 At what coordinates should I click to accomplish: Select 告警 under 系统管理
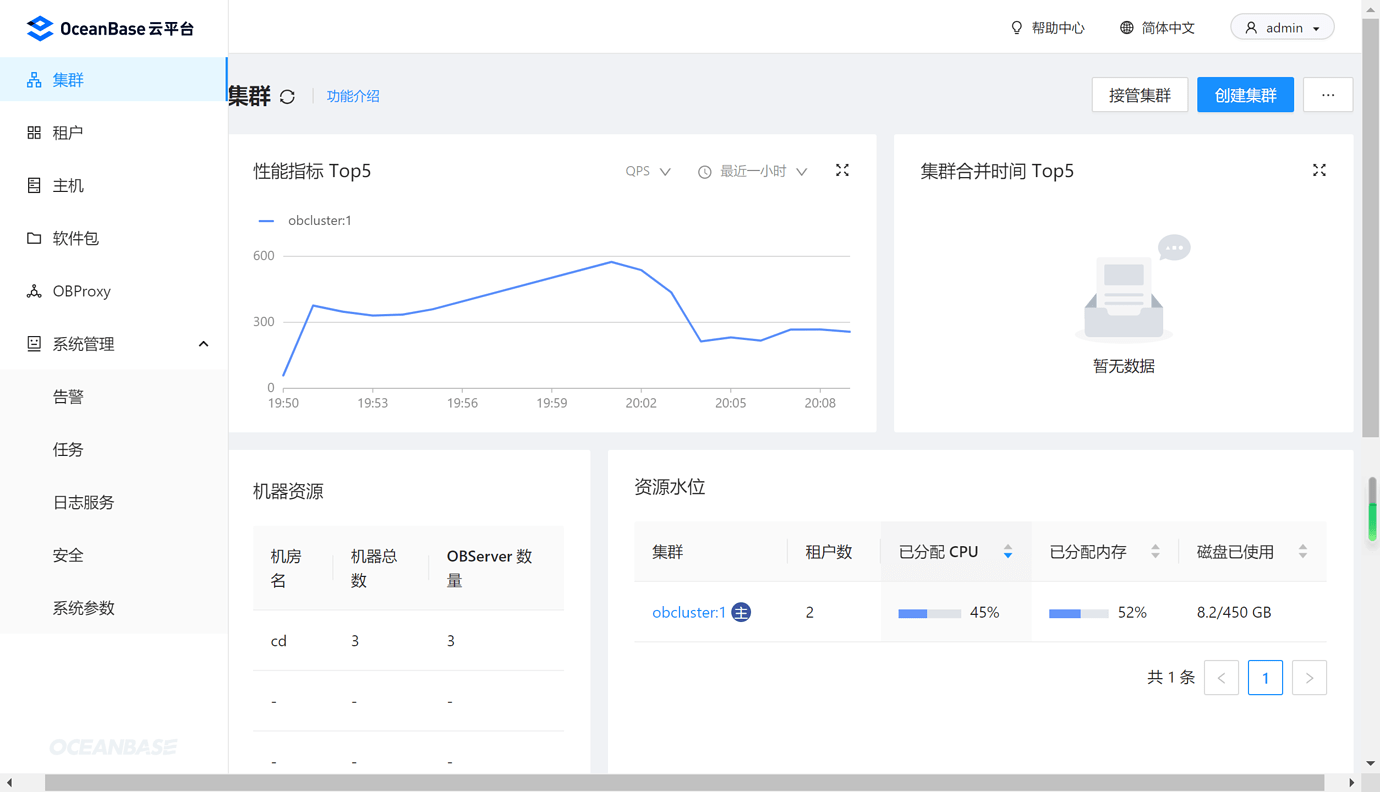click(x=68, y=396)
